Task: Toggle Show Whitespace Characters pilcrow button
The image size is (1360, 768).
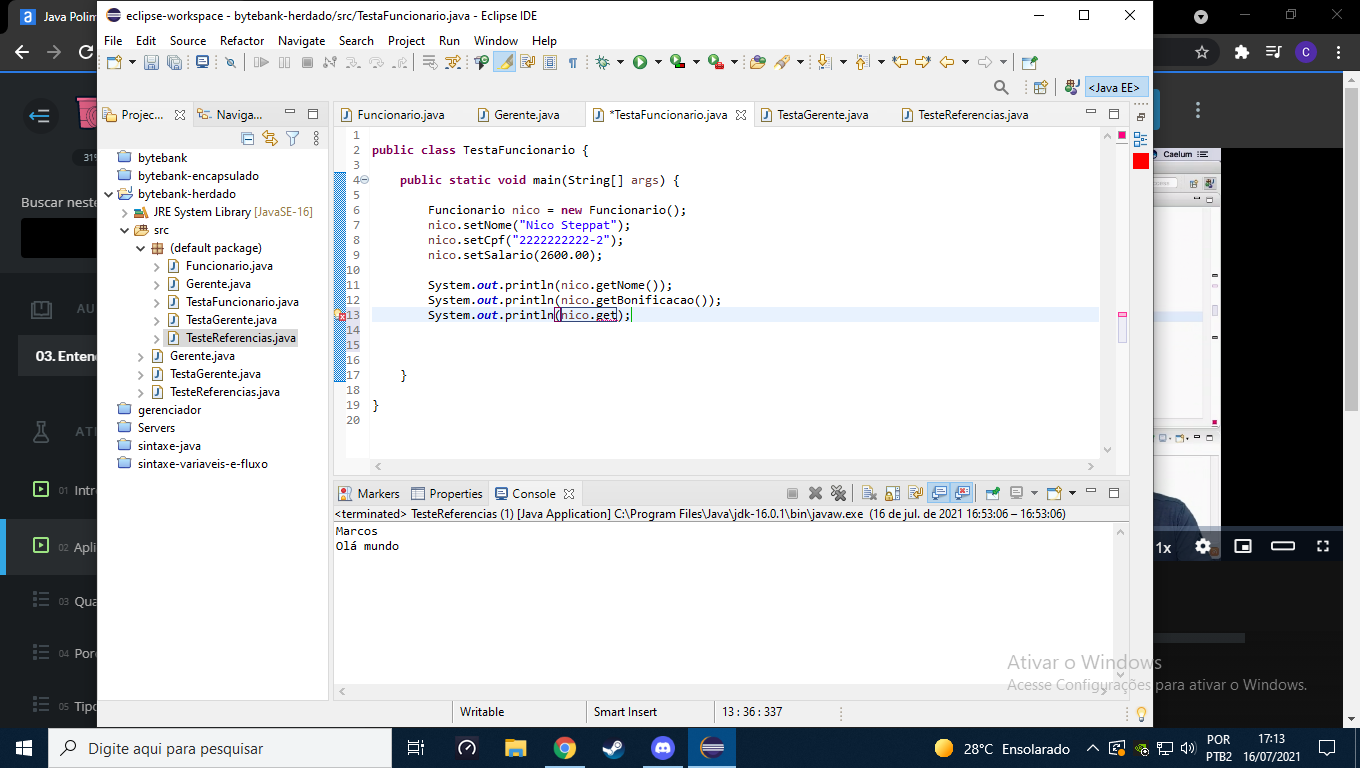Action: pyautogui.click(x=572, y=62)
